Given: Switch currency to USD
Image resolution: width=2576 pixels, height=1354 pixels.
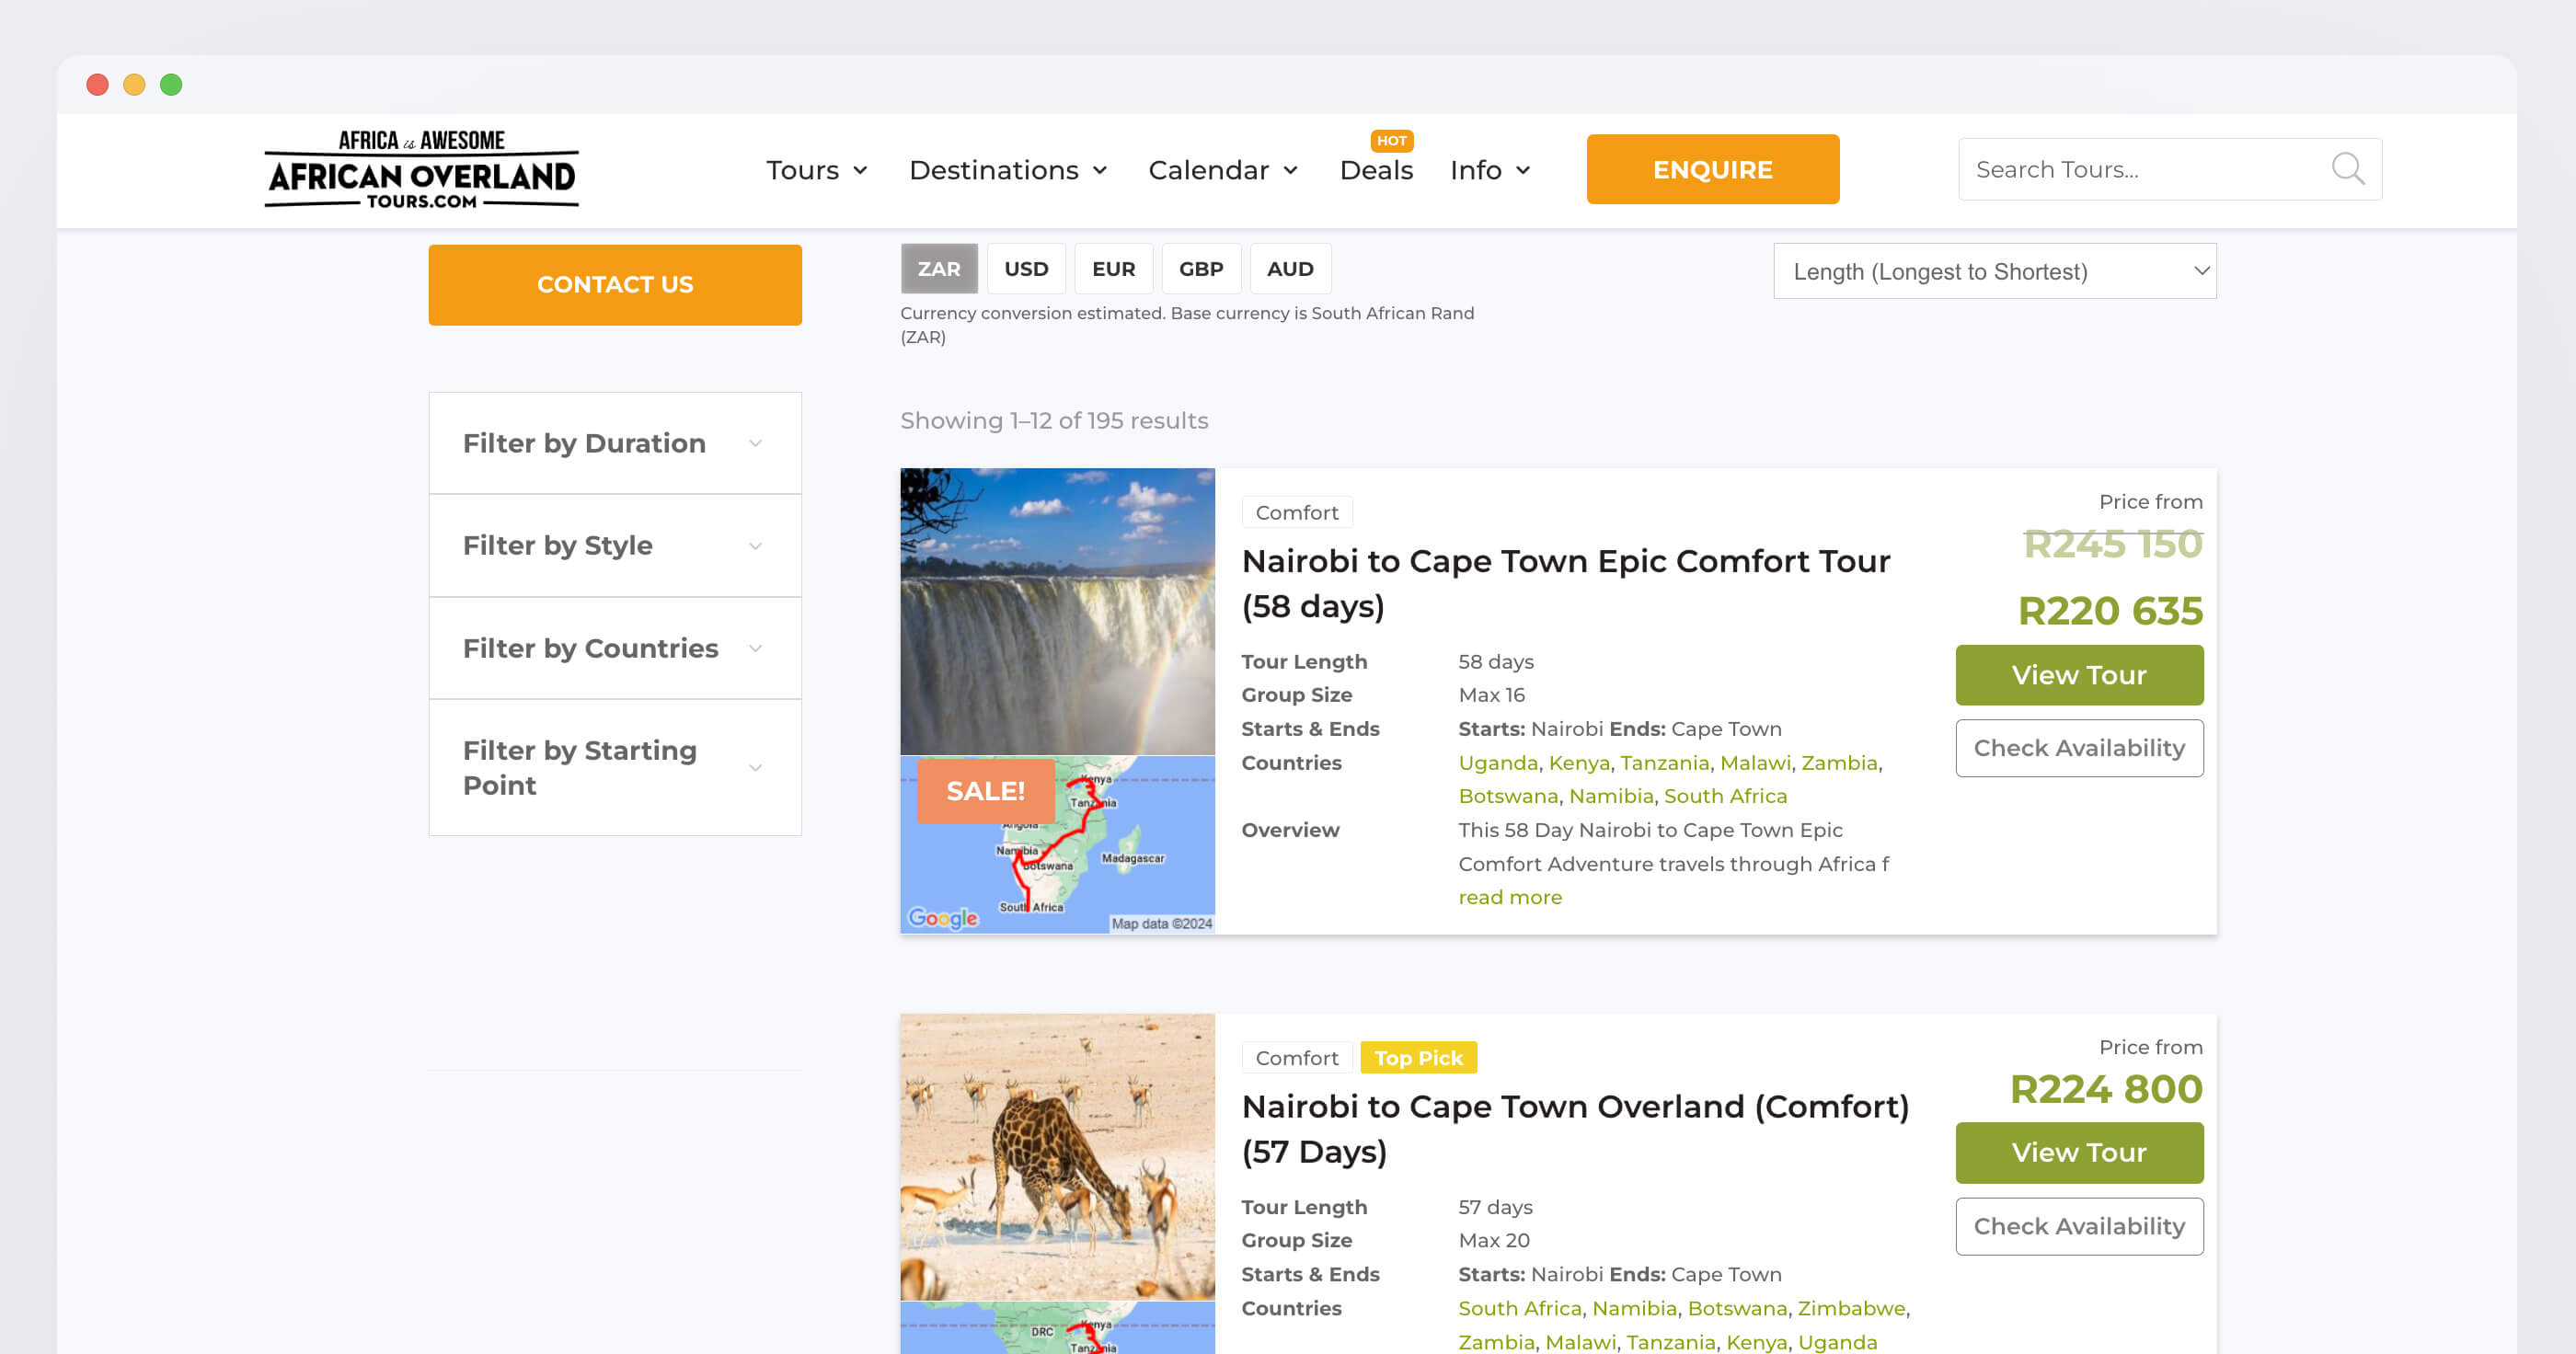Looking at the screenshot, I should pyautogui.click(x=1026, y=269).
